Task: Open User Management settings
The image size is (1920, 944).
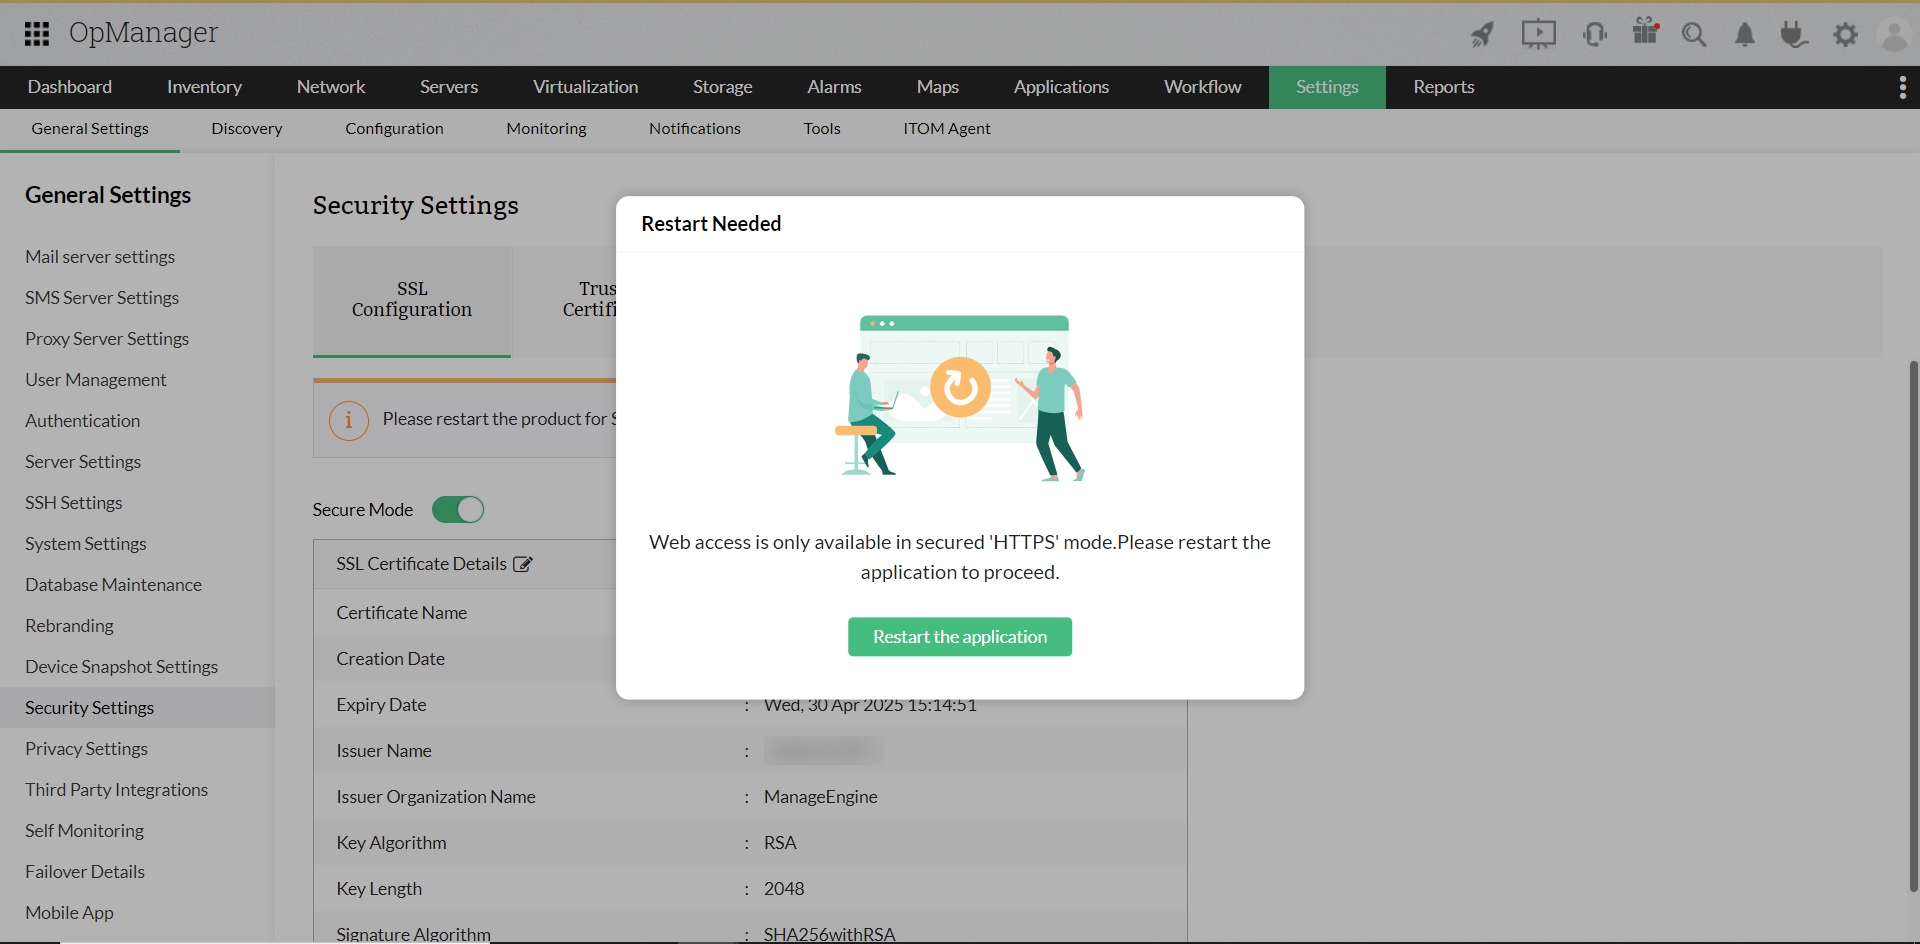Action: coord(95,379)
